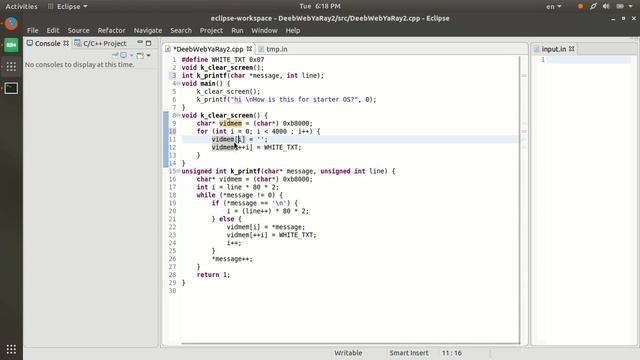Open the Help menu
640x360 pixels.
tap(293, 30)
